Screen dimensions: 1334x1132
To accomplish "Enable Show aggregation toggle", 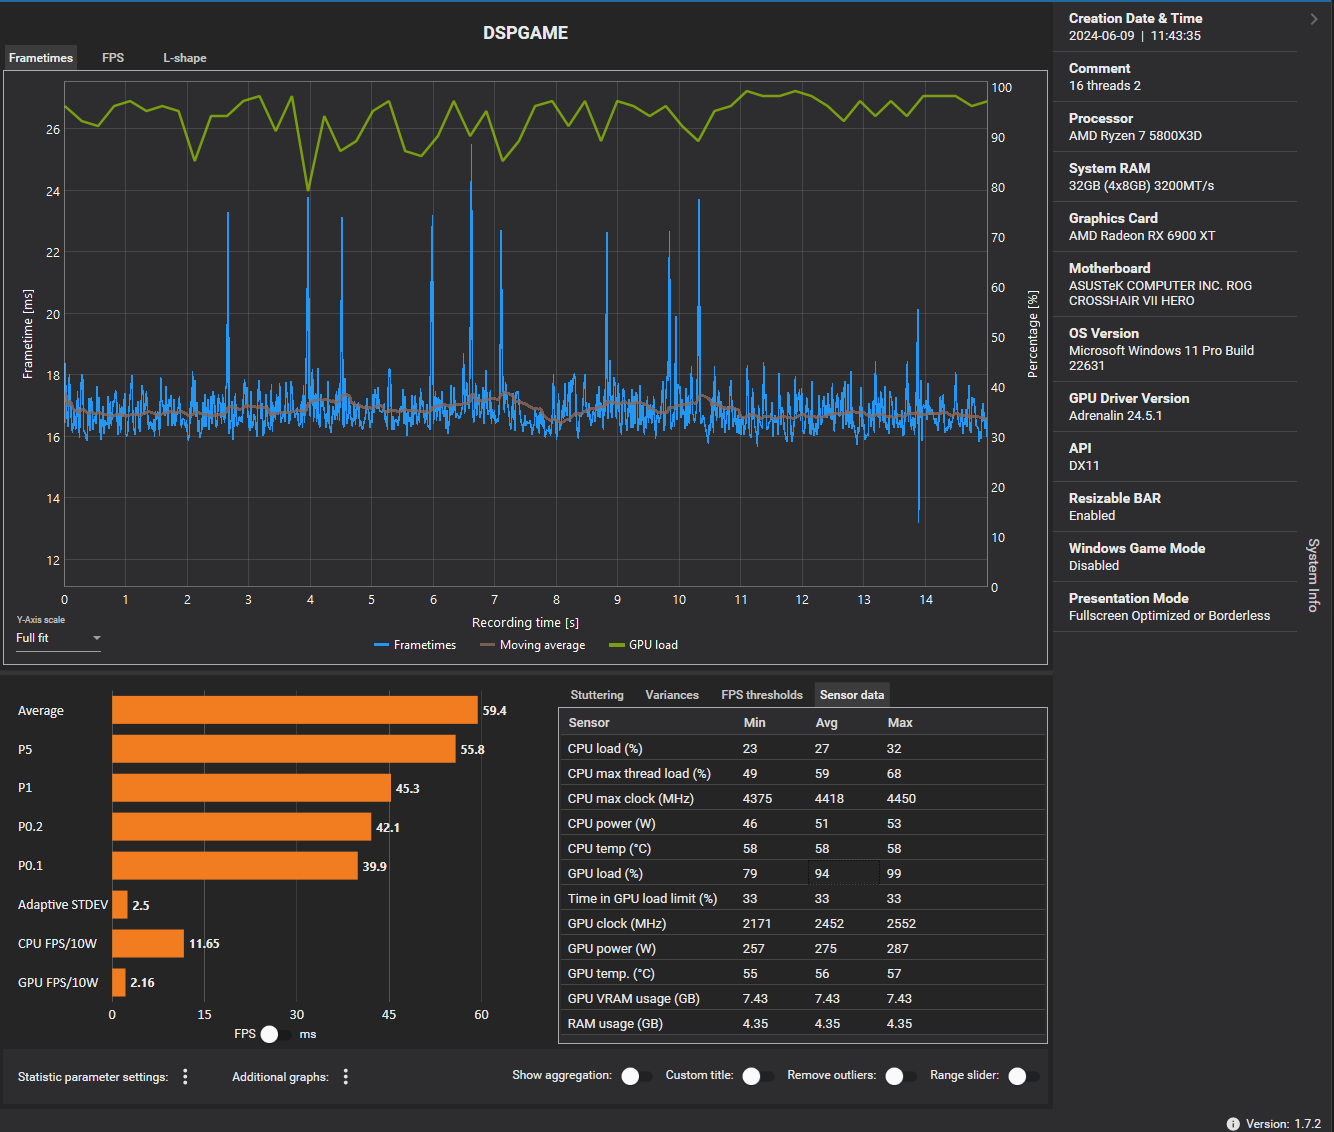I will click(636, 1076).
